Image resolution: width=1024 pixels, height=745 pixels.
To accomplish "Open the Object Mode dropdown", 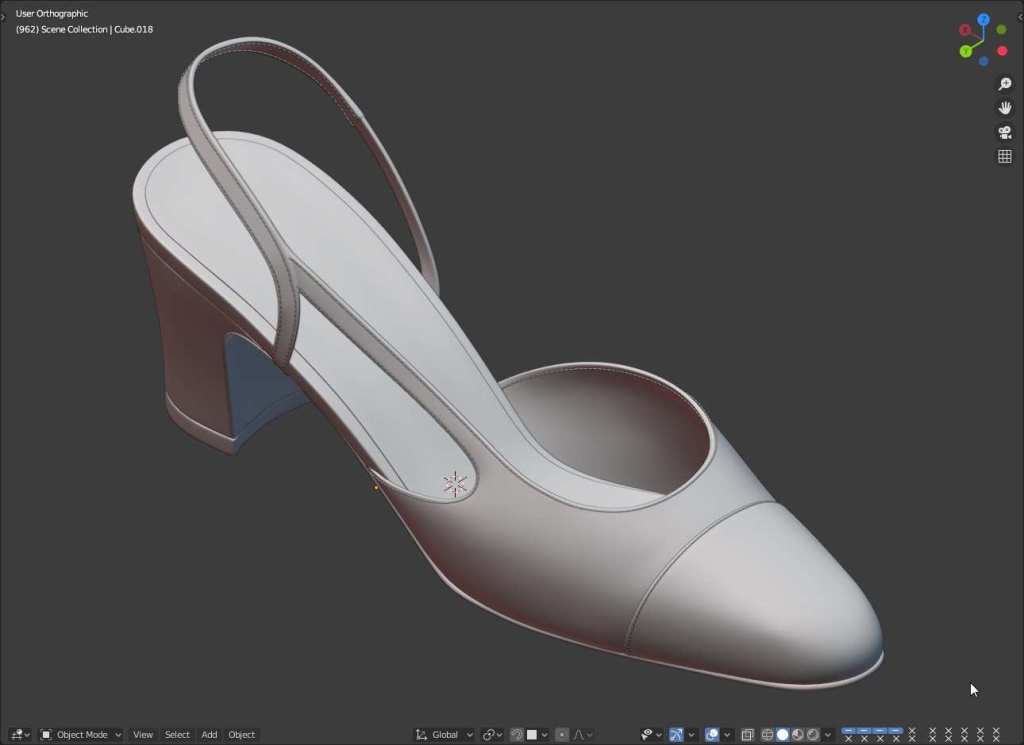I will (x=81, y=735).
